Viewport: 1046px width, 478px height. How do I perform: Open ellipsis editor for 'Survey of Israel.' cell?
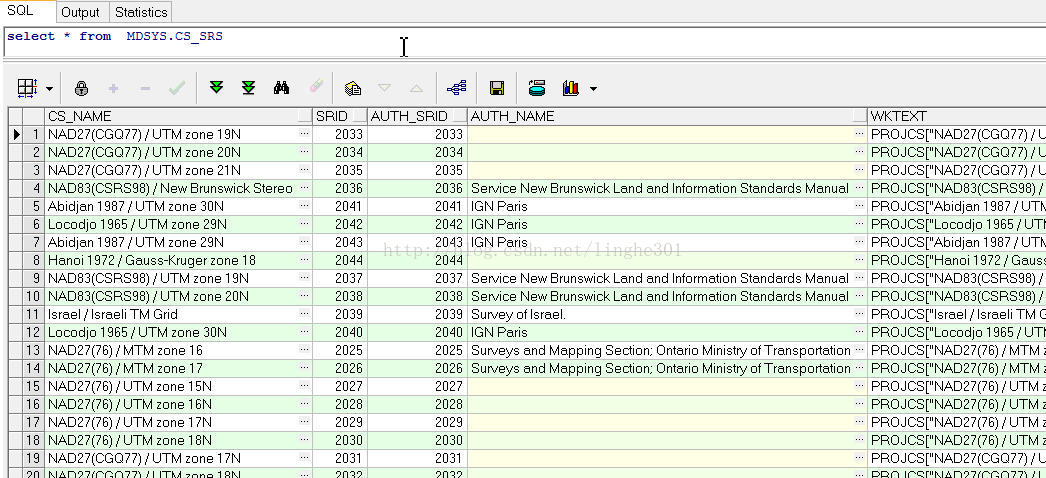point(860,314)
